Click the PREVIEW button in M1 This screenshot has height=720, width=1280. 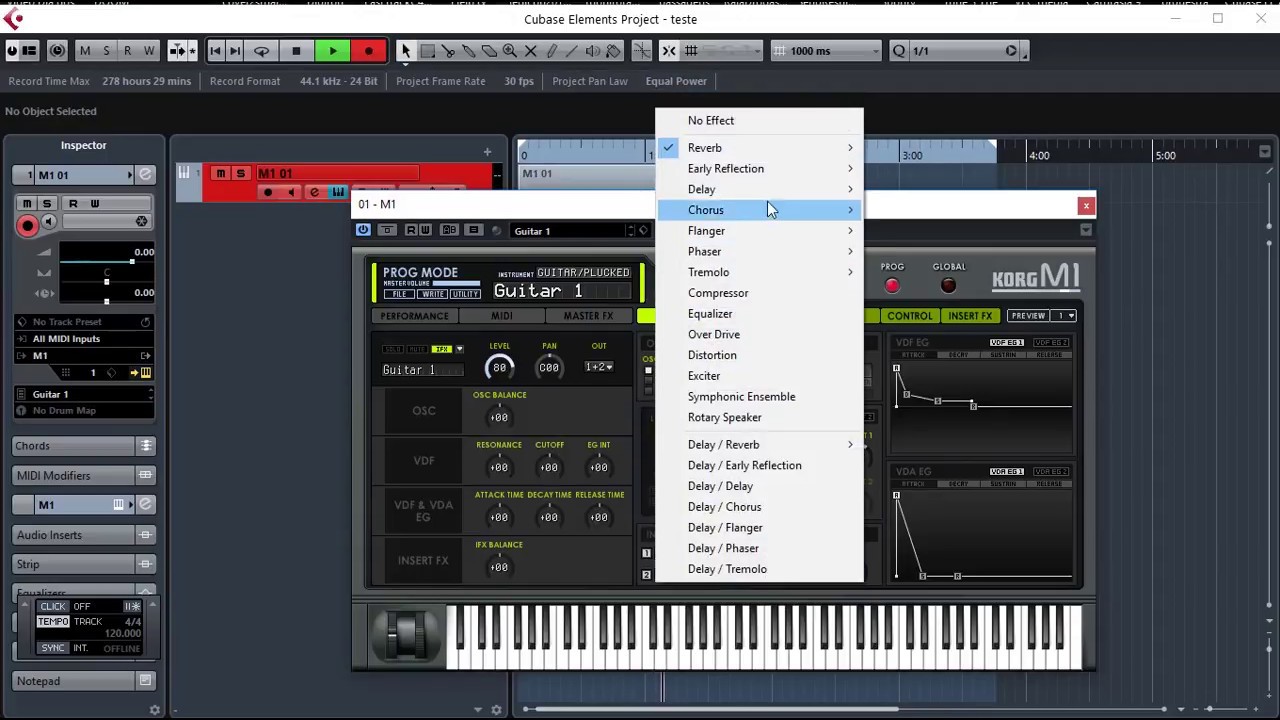(x=1027, y=316)
